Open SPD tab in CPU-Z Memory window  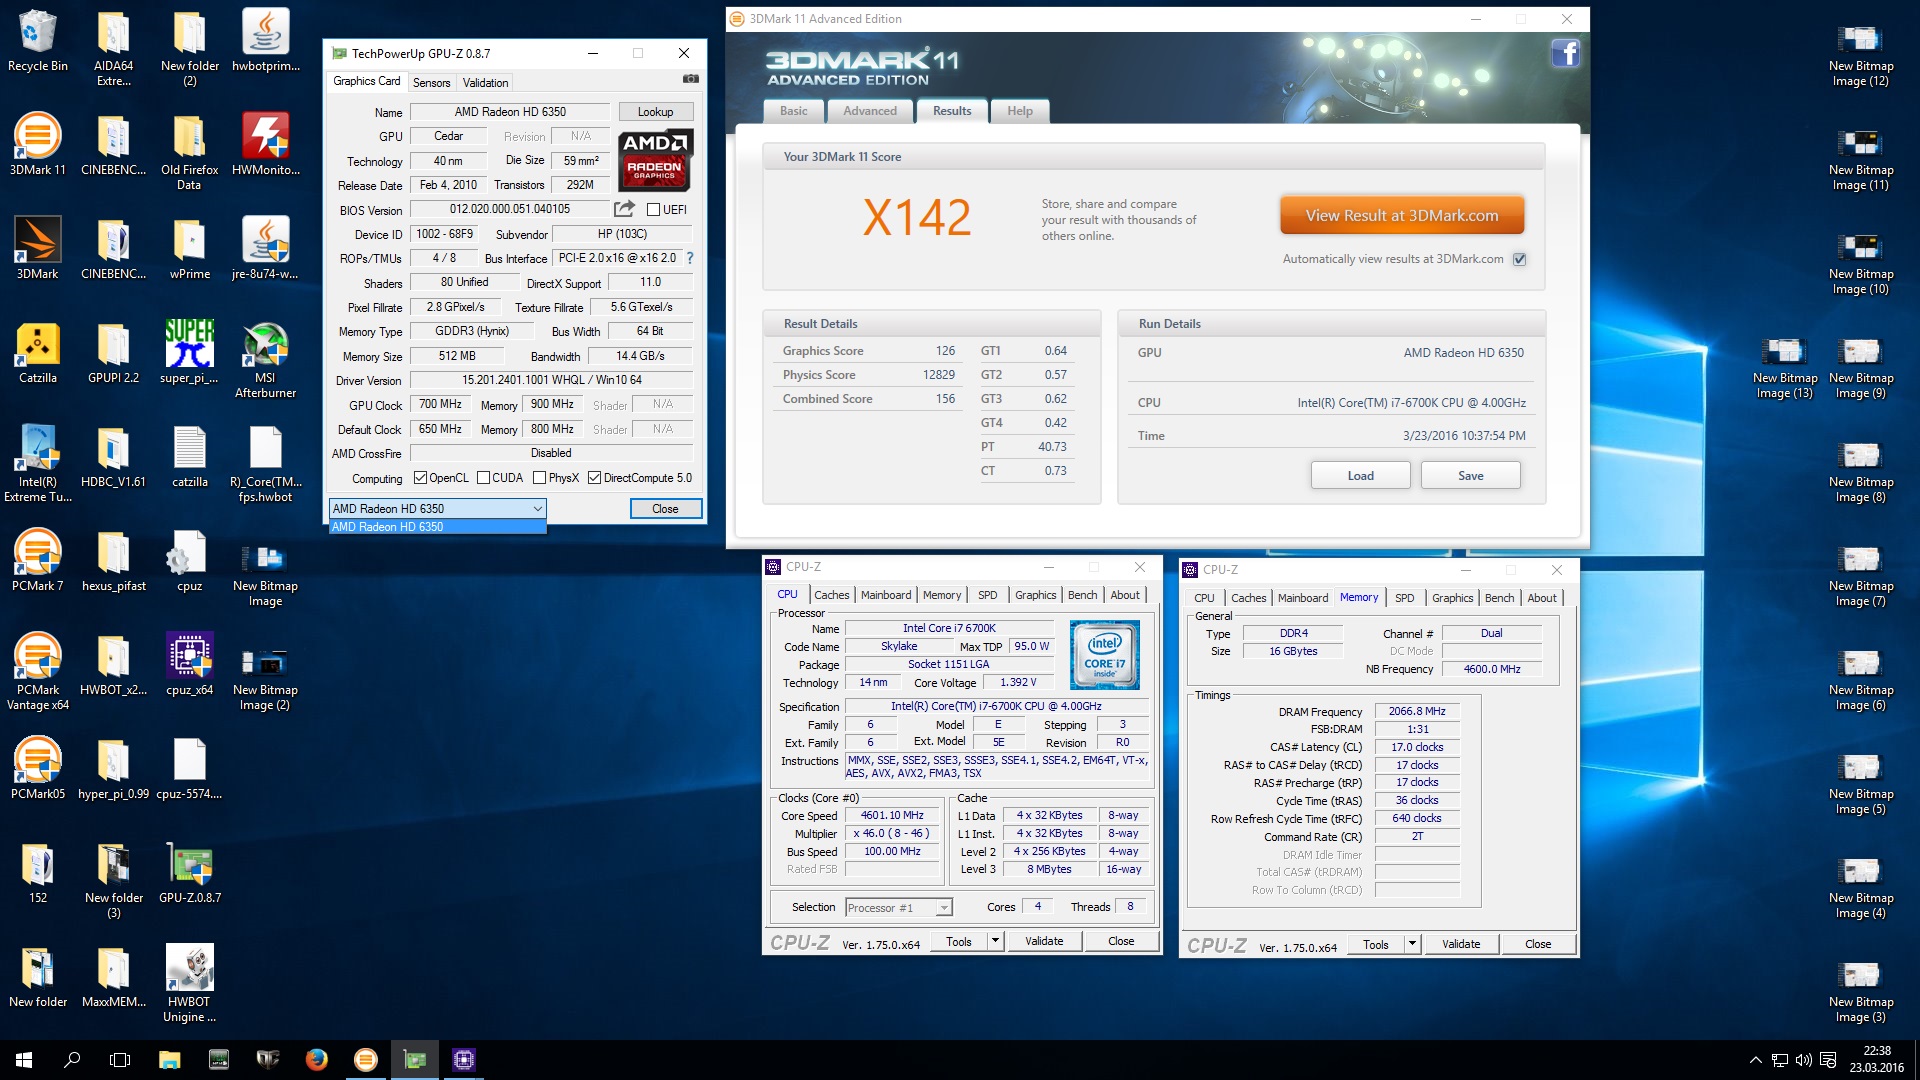(x=1404, y=598)
